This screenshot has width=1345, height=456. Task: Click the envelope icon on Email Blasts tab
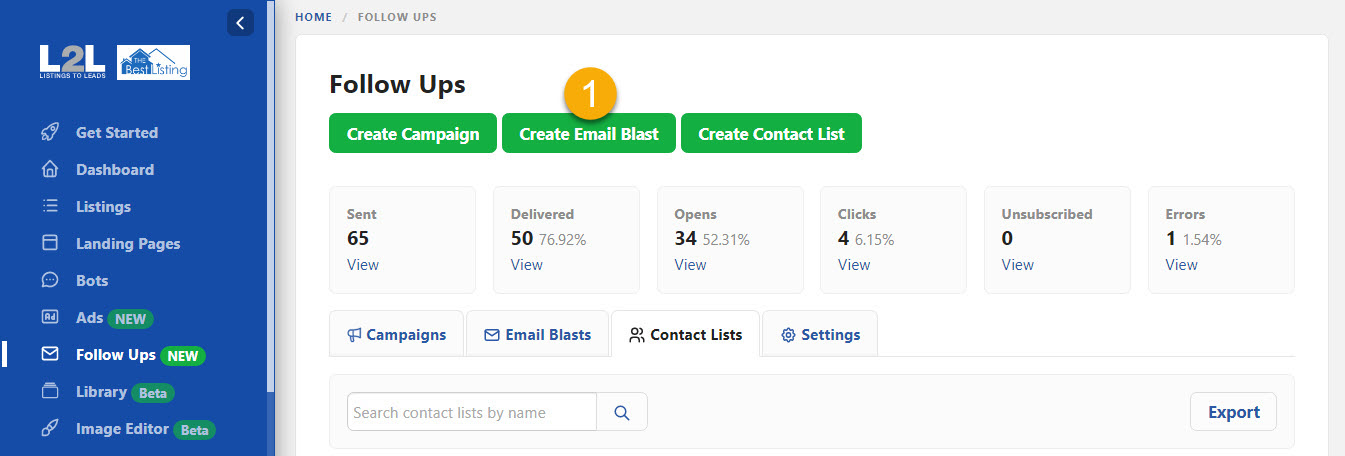(491, 335)
